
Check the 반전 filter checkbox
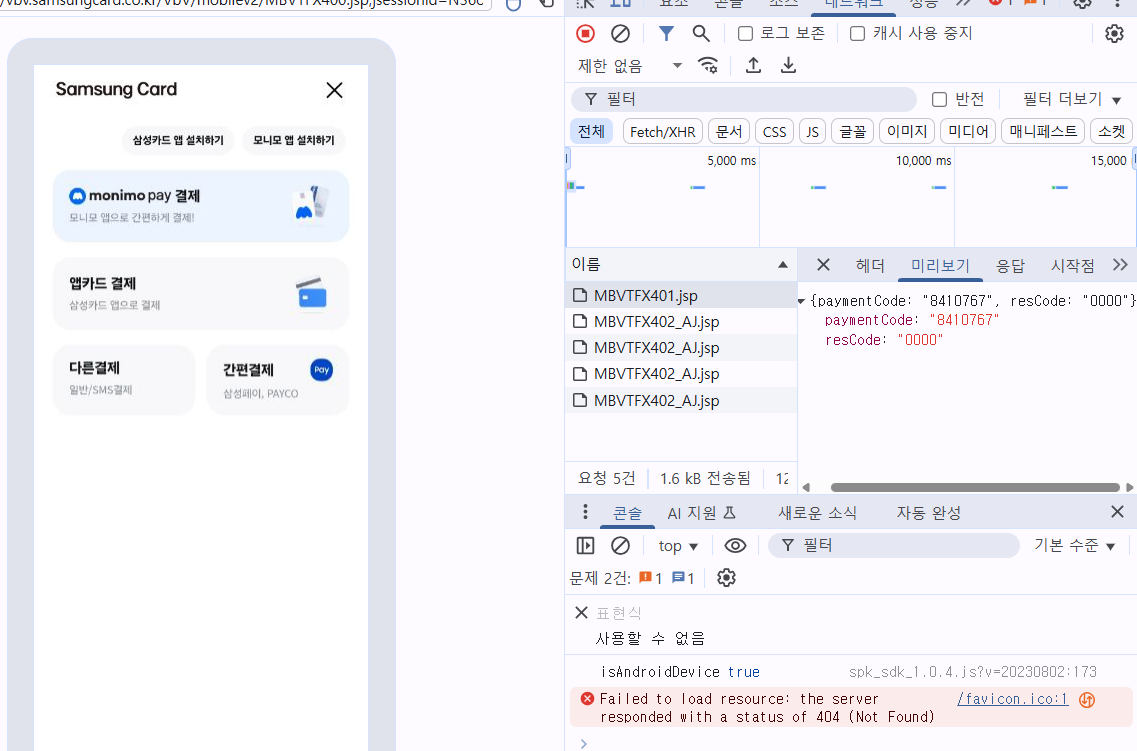[x=939, y=99]
